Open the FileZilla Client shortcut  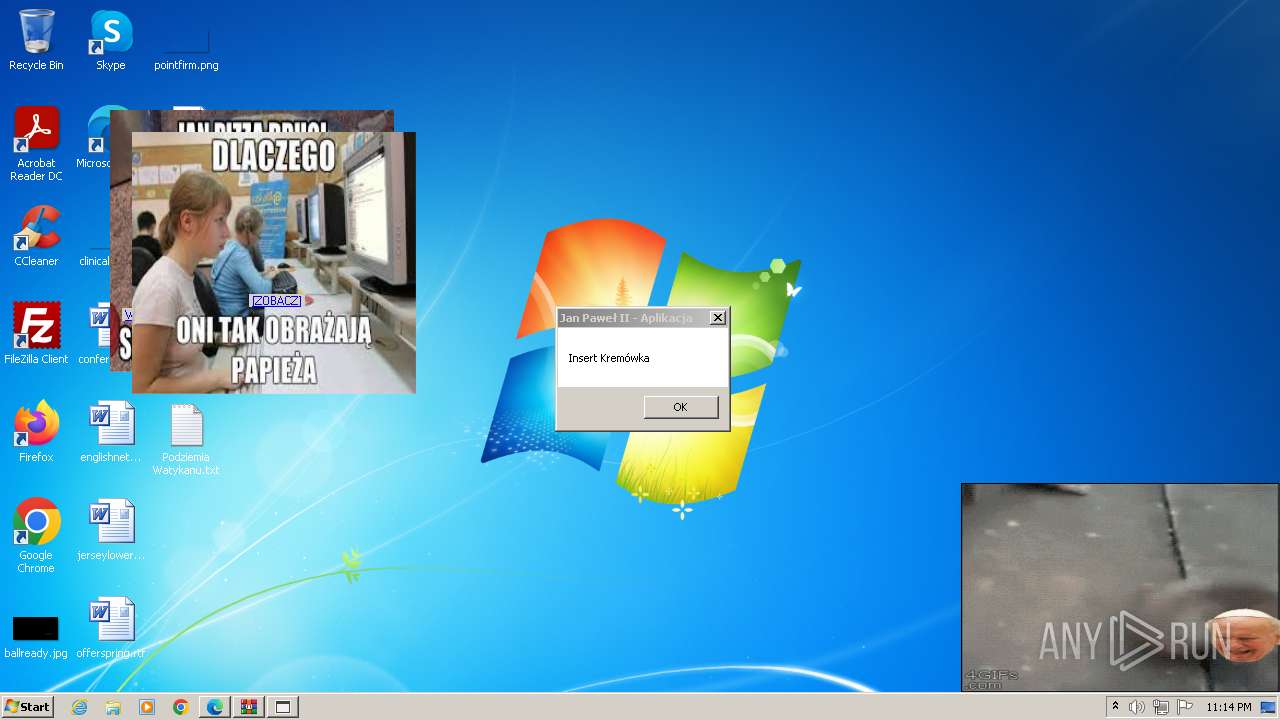(x=36, y=334)
